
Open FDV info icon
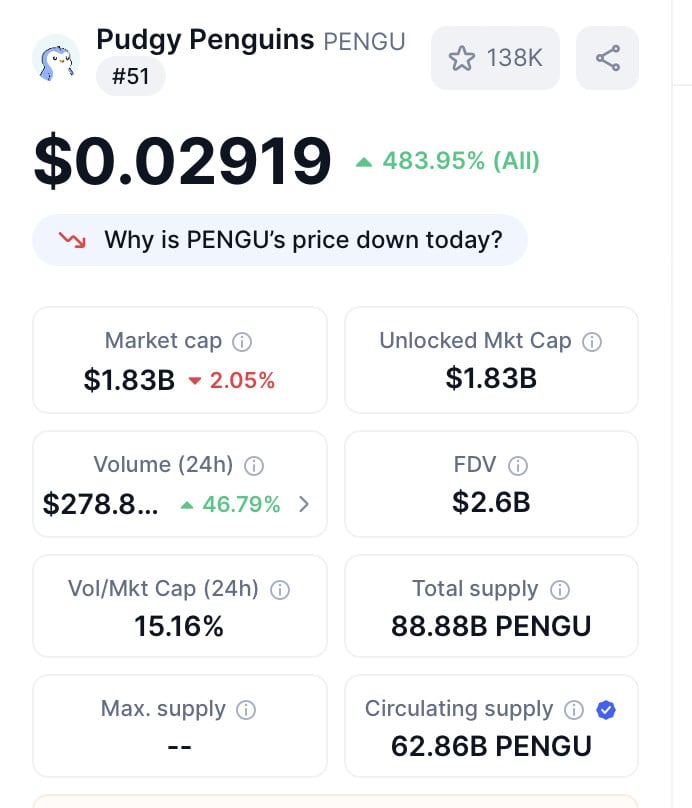(518, 466)
